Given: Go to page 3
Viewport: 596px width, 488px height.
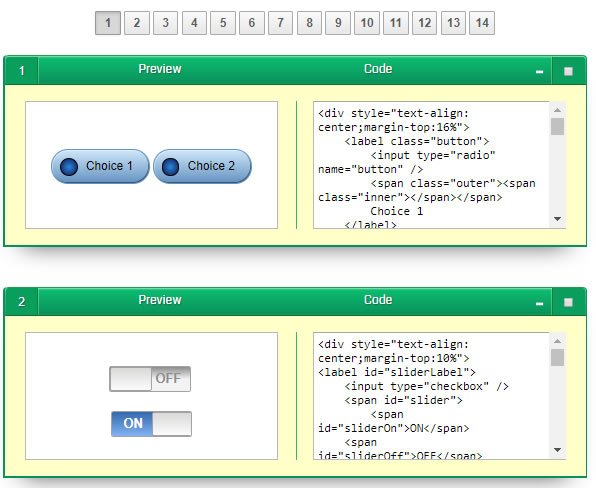Looking at the screenshot, I should point(165,23).
